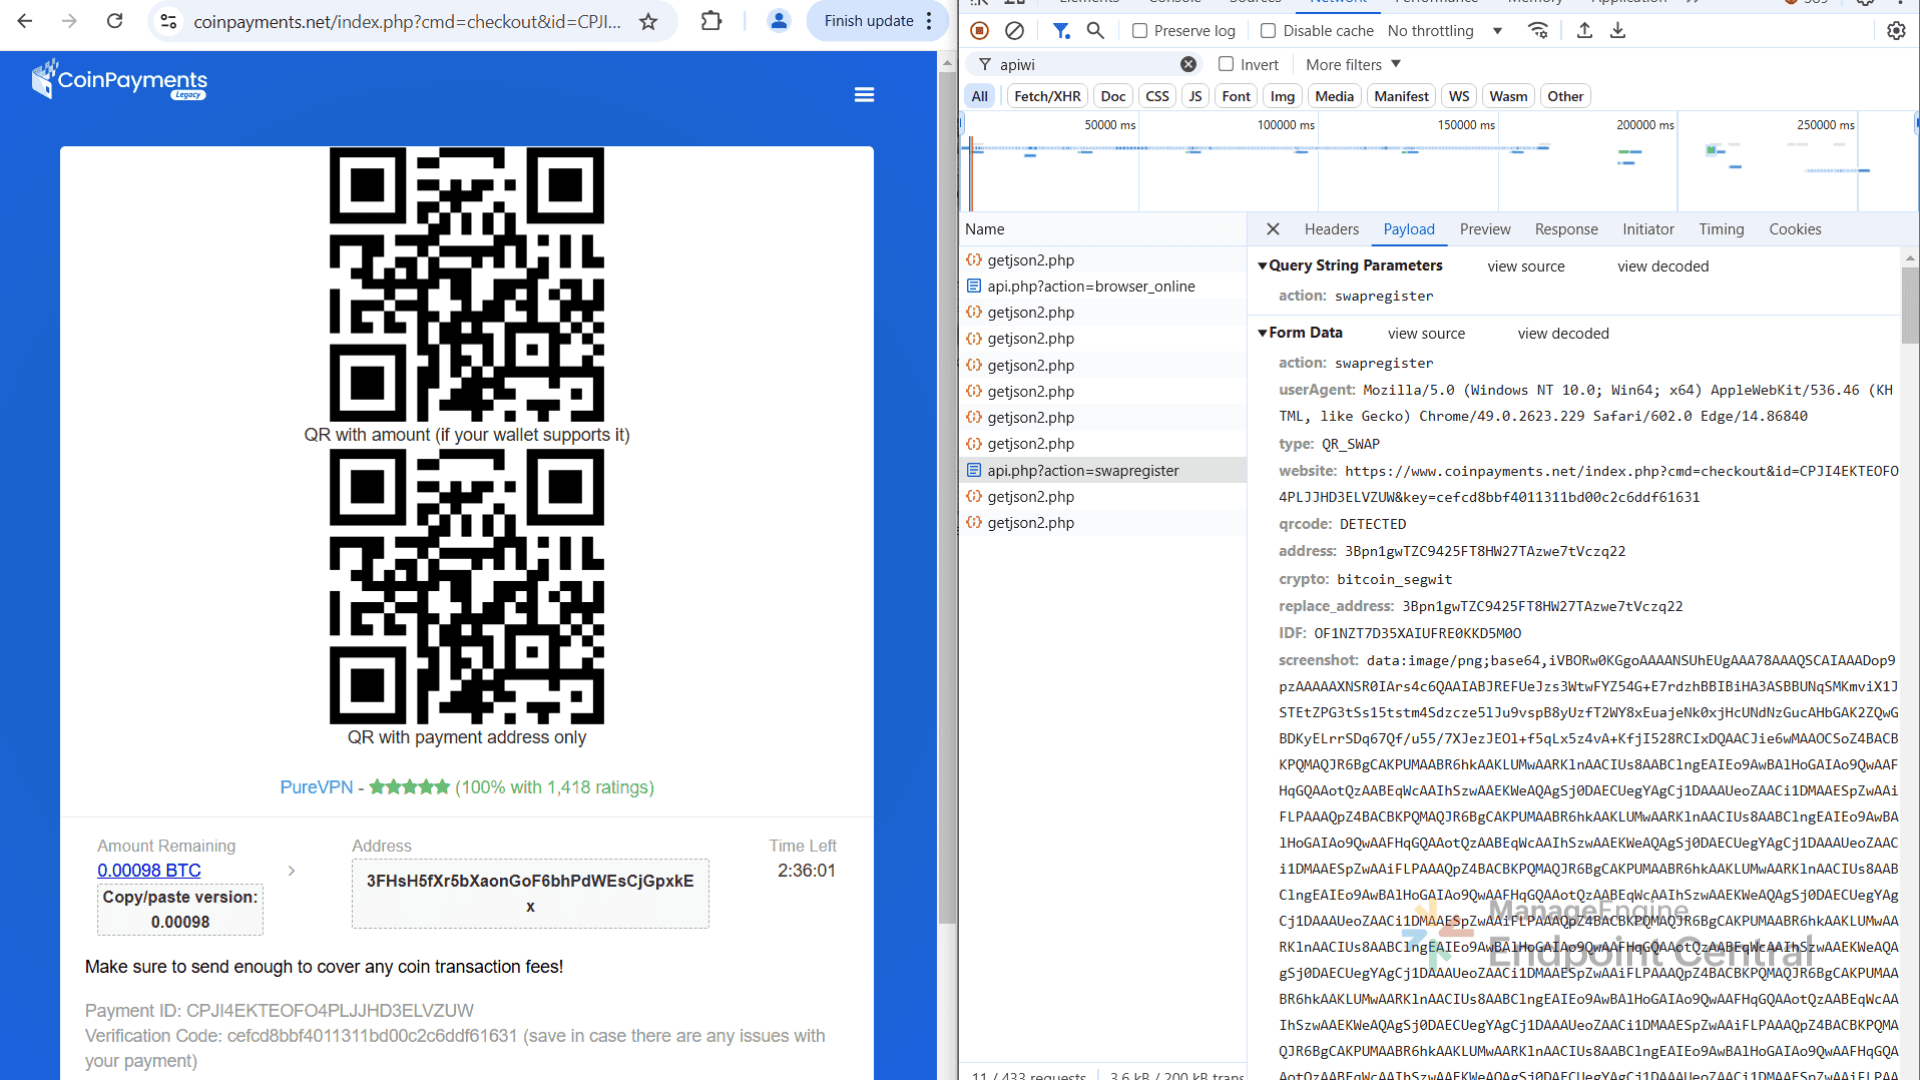Click the import HAR file upload icon
Image resolution: width=1920 pixels, height=1080 pixels.
point(1584,31)
